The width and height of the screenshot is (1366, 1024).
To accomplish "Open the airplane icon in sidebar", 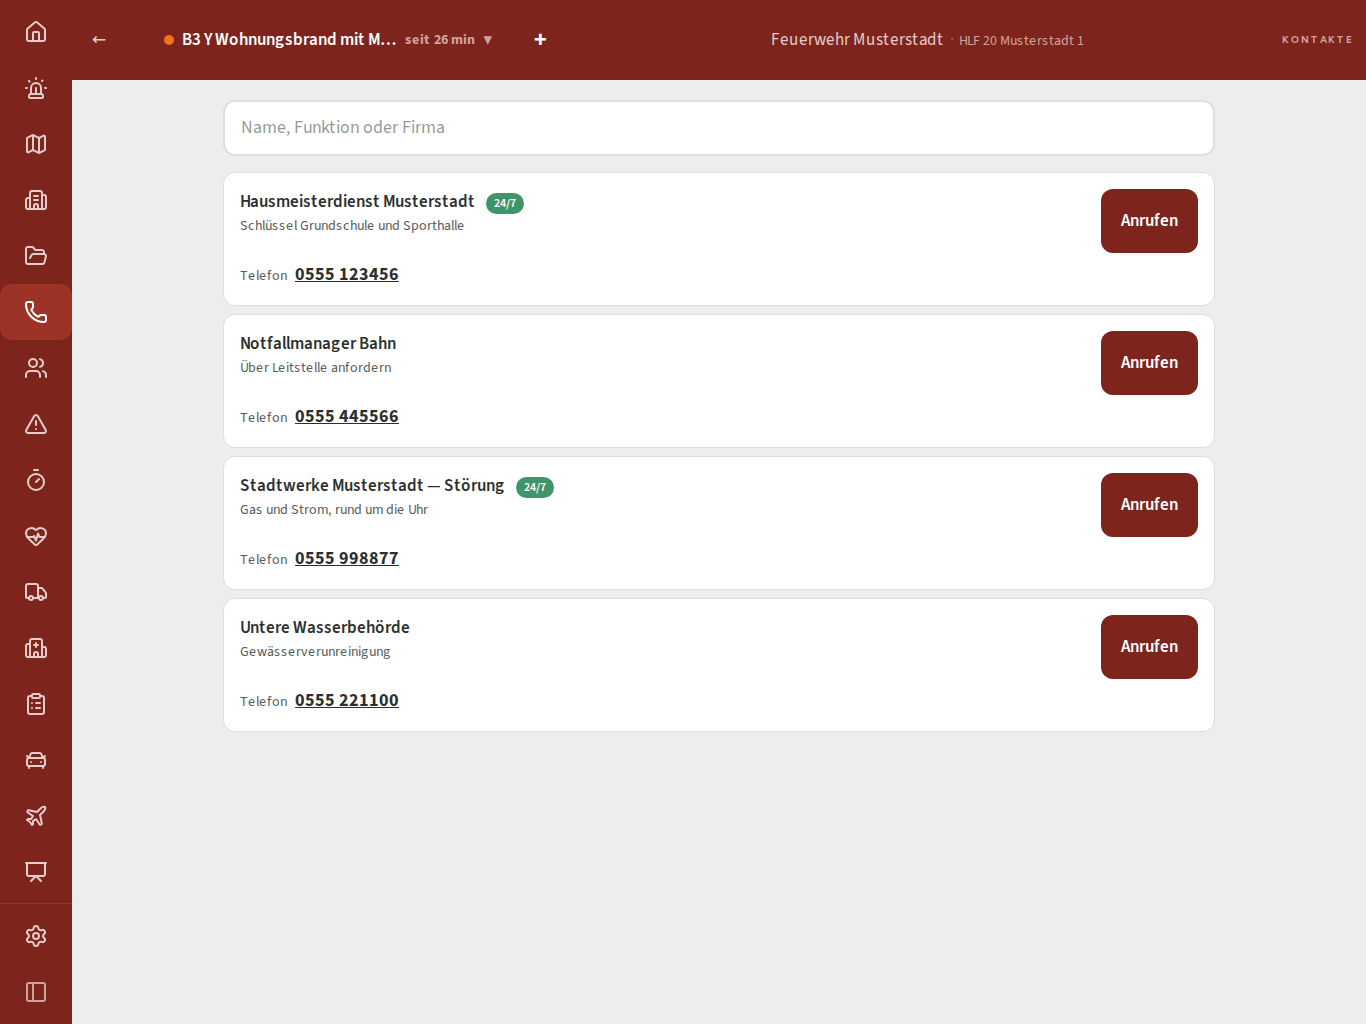I will [36, 816].
